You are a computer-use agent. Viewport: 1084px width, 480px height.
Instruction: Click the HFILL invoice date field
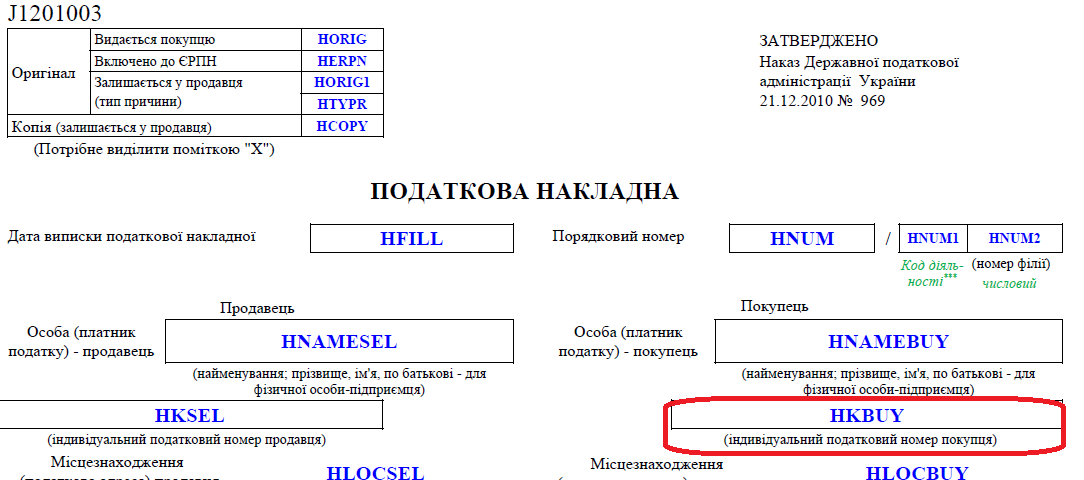(411, 239)
